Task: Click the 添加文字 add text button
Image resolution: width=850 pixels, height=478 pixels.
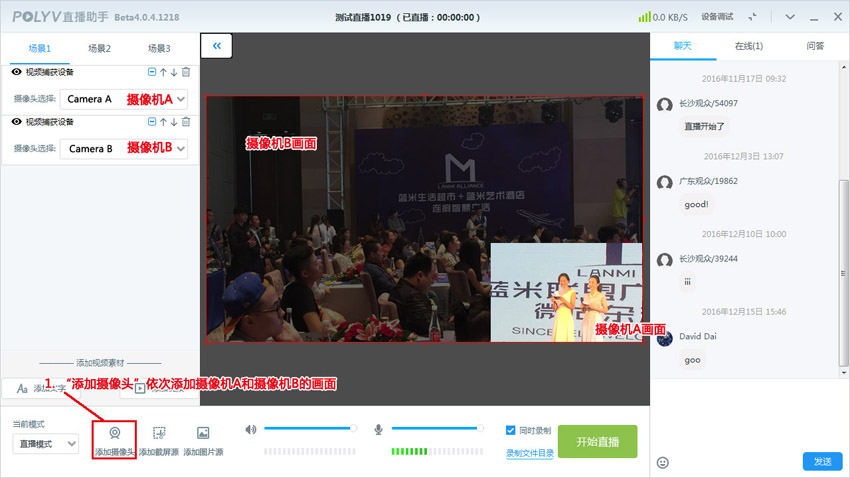Action: [41, 389]
